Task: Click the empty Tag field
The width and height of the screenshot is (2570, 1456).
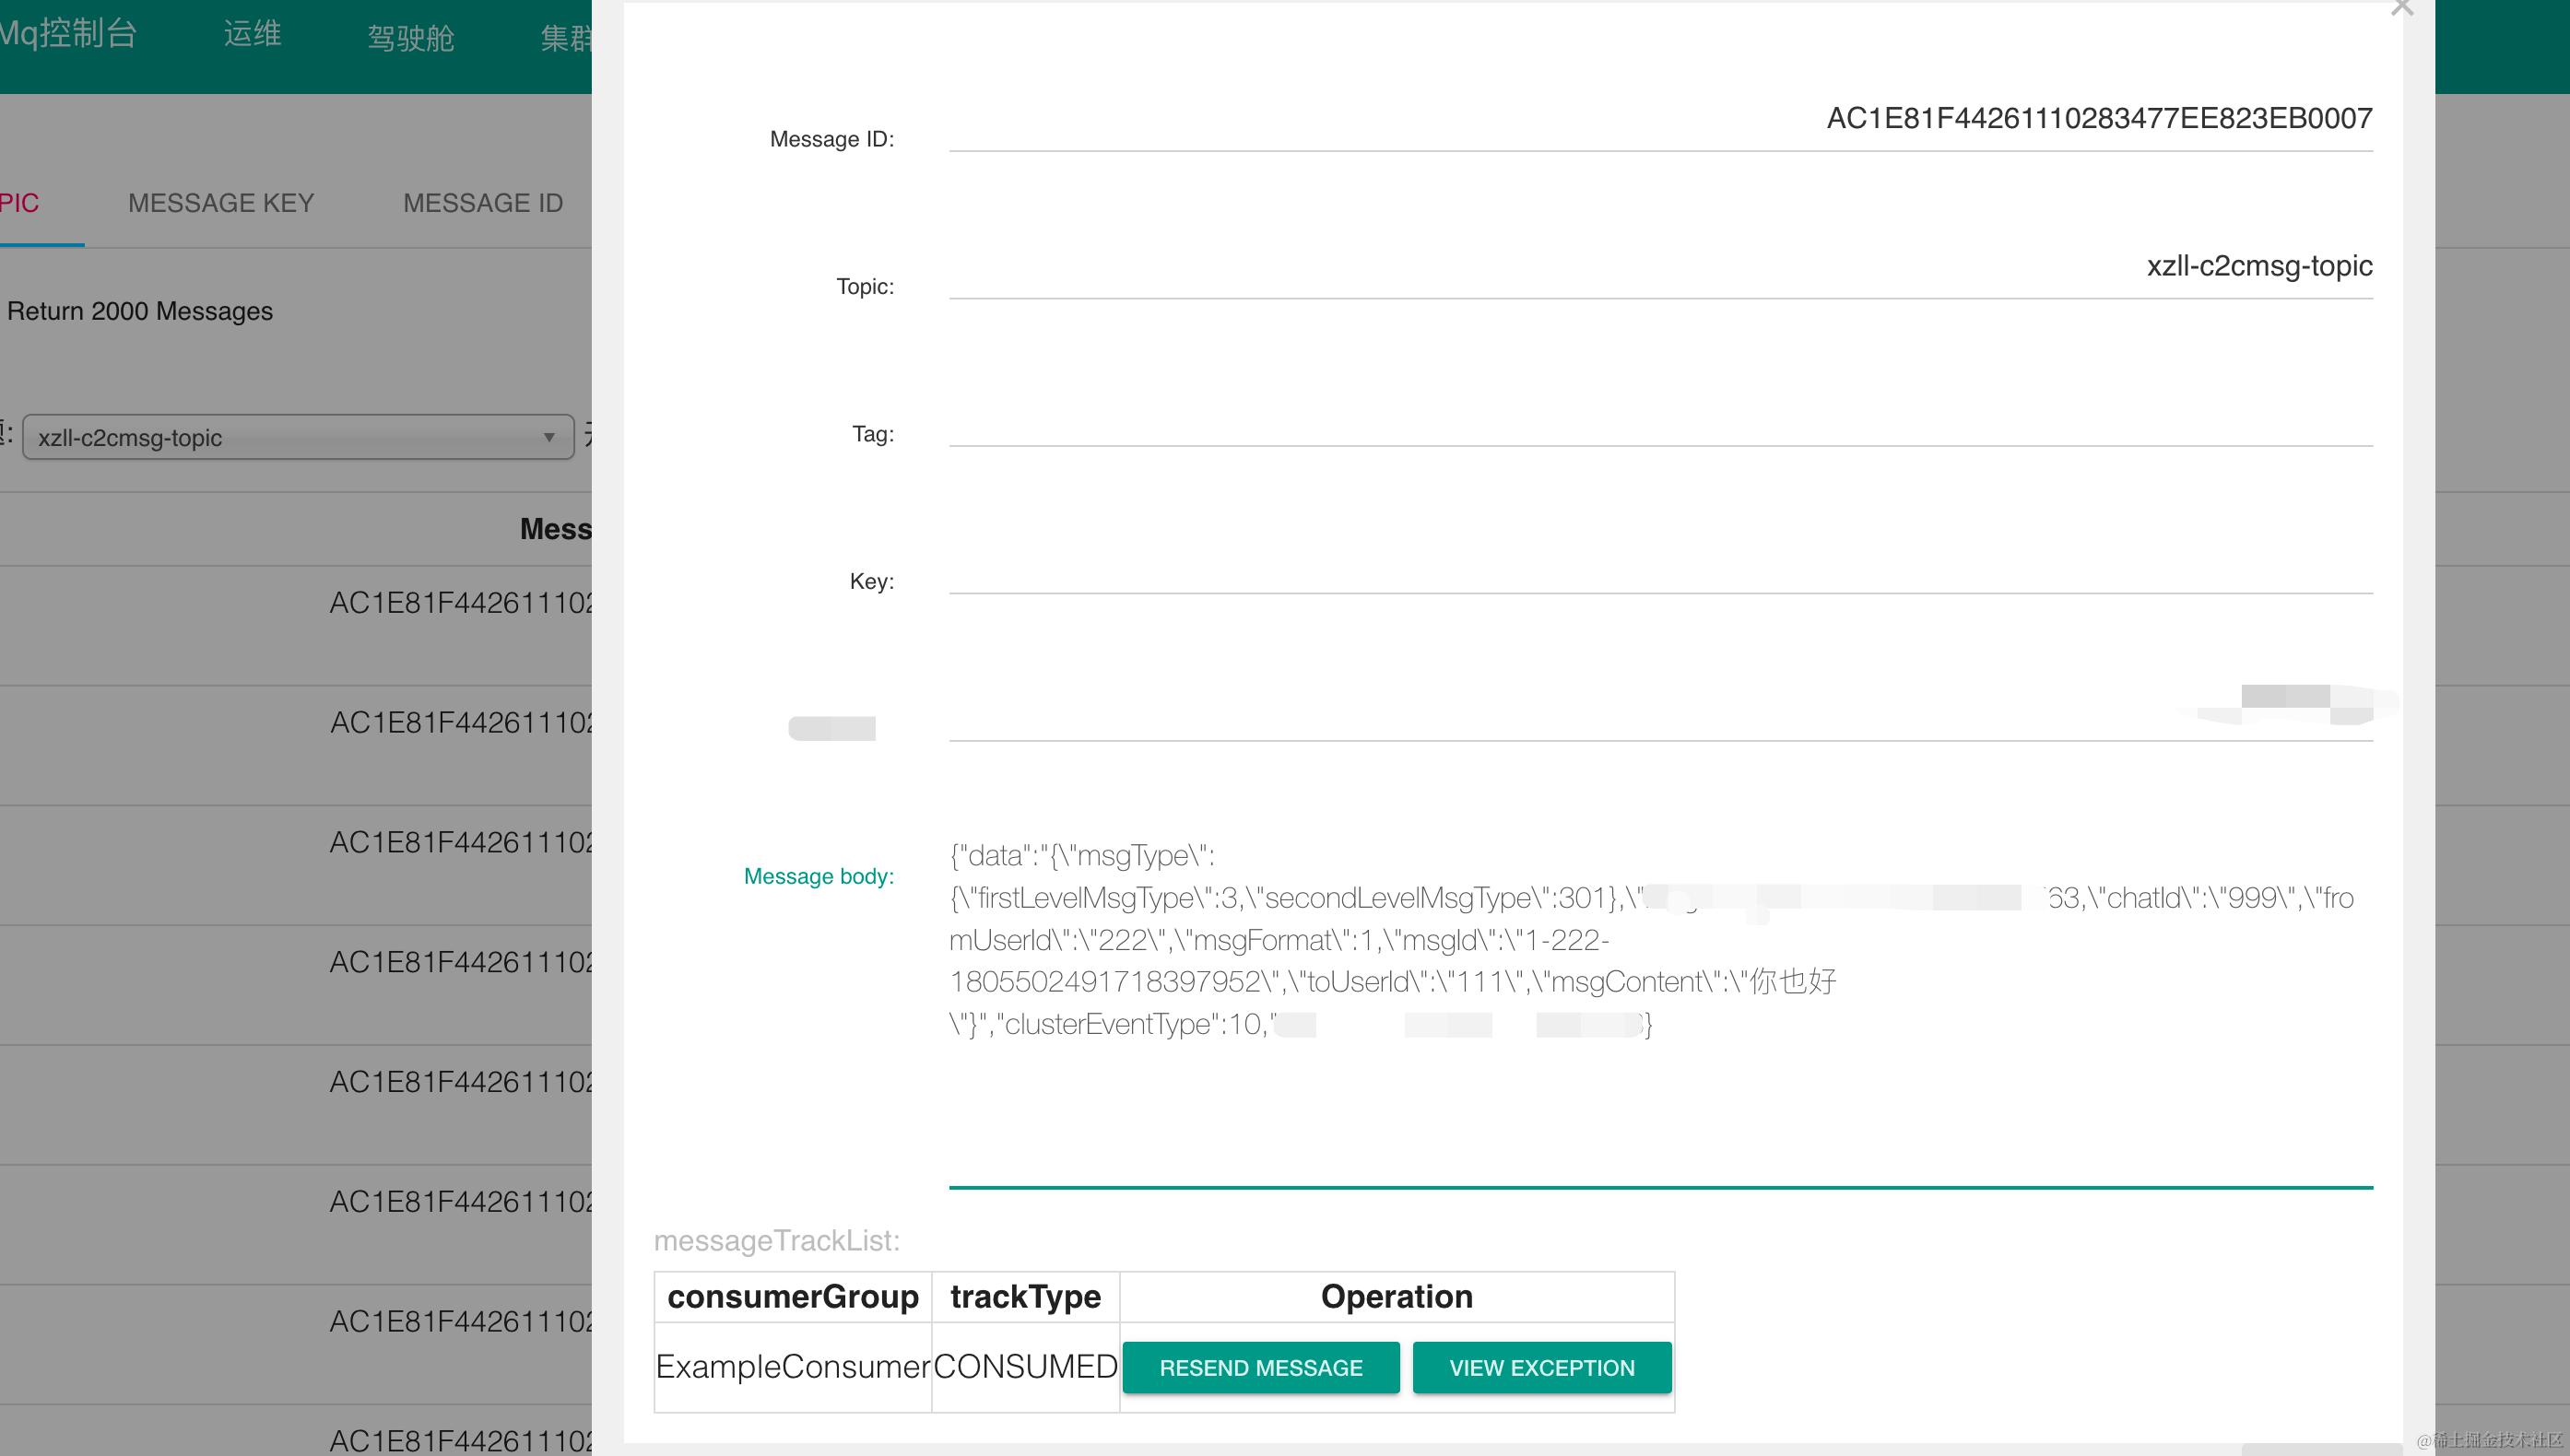Action: pyautogui.click(x=1660, y=422)
